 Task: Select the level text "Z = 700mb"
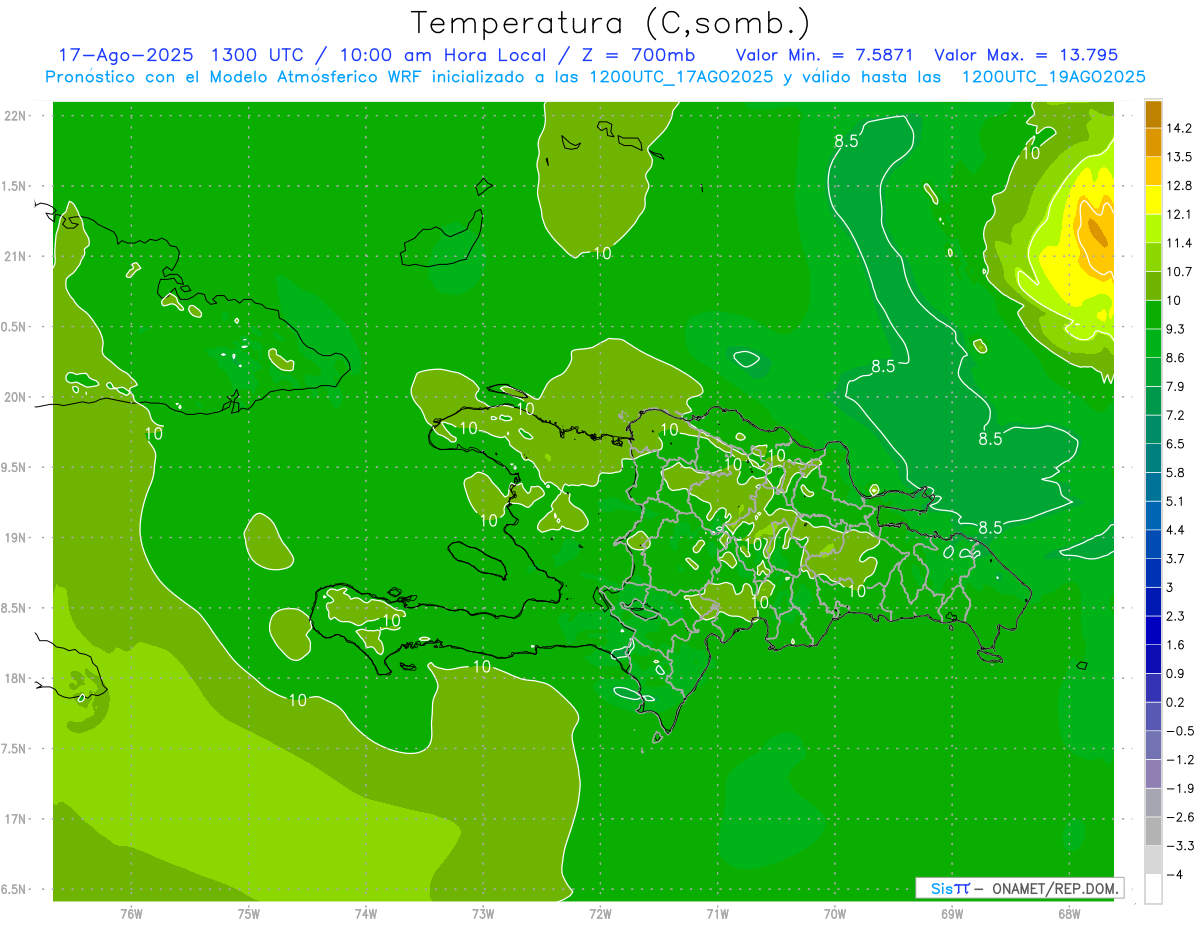point(637,55)
